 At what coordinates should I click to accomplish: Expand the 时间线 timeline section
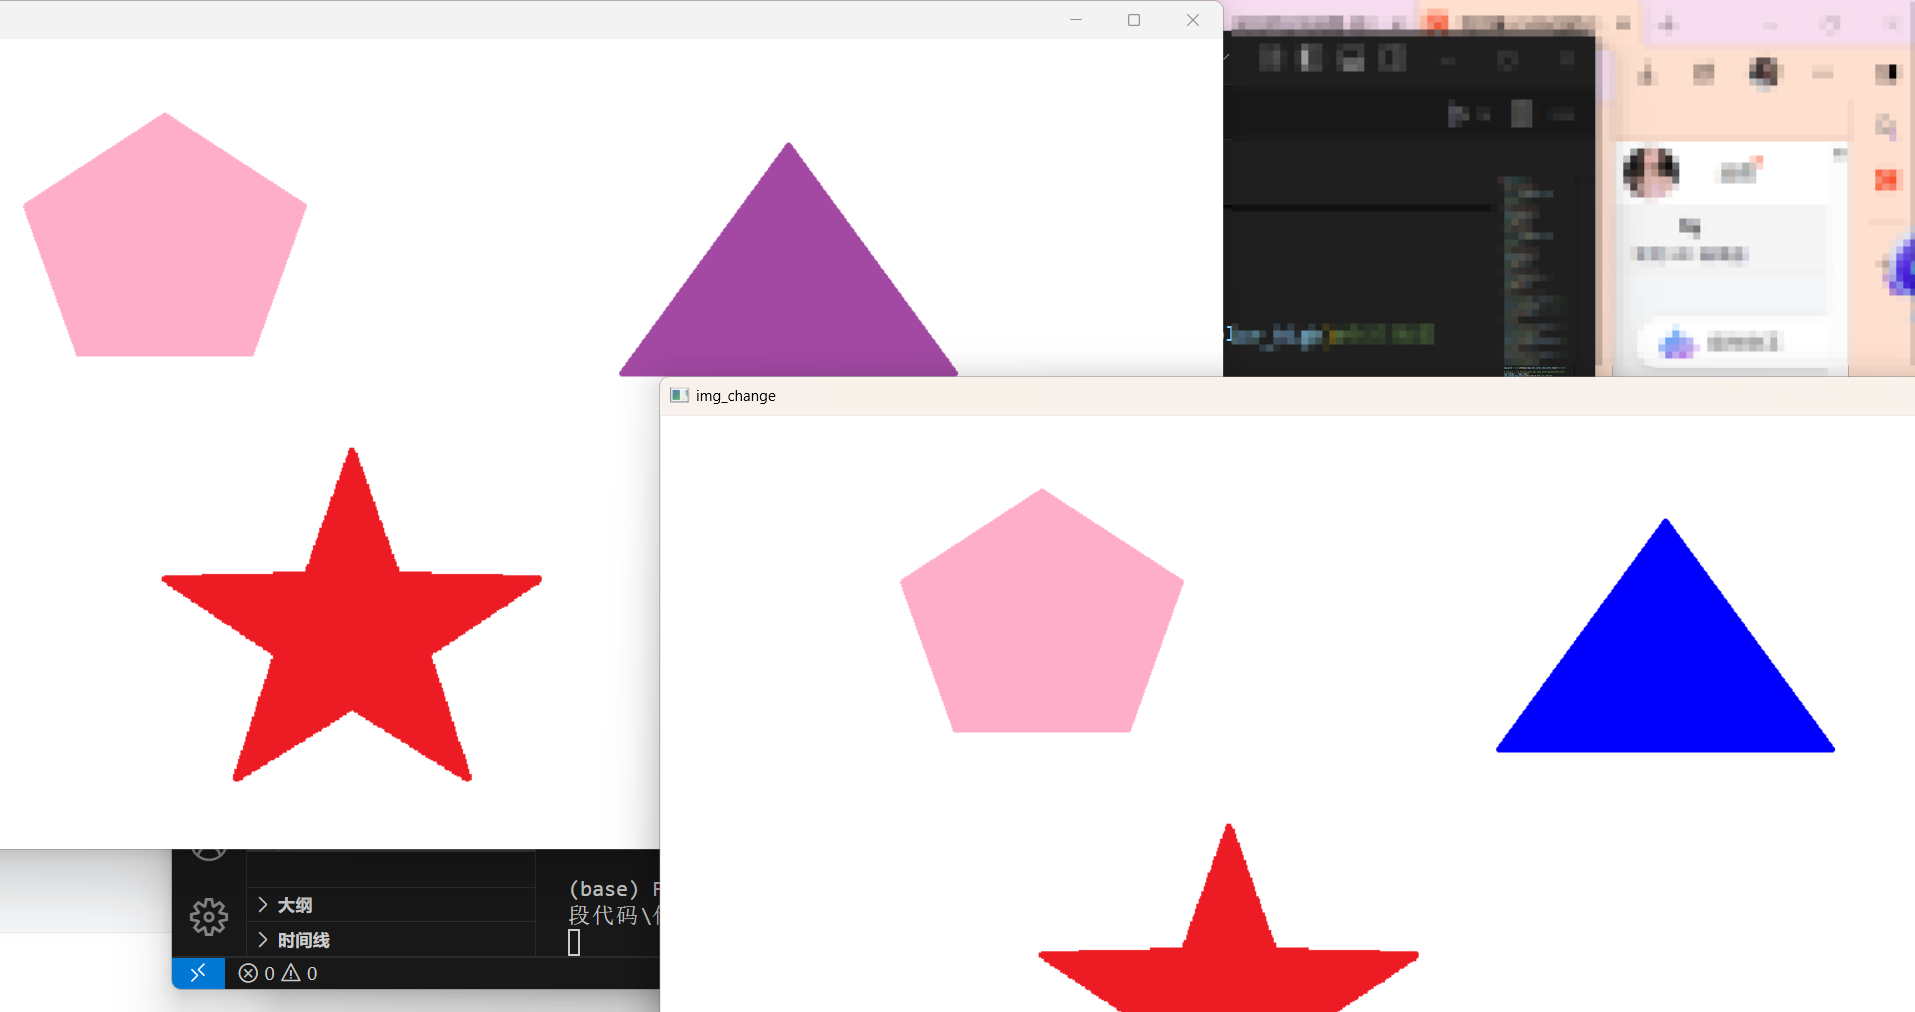pyautogui.click(x=391, y=940)
